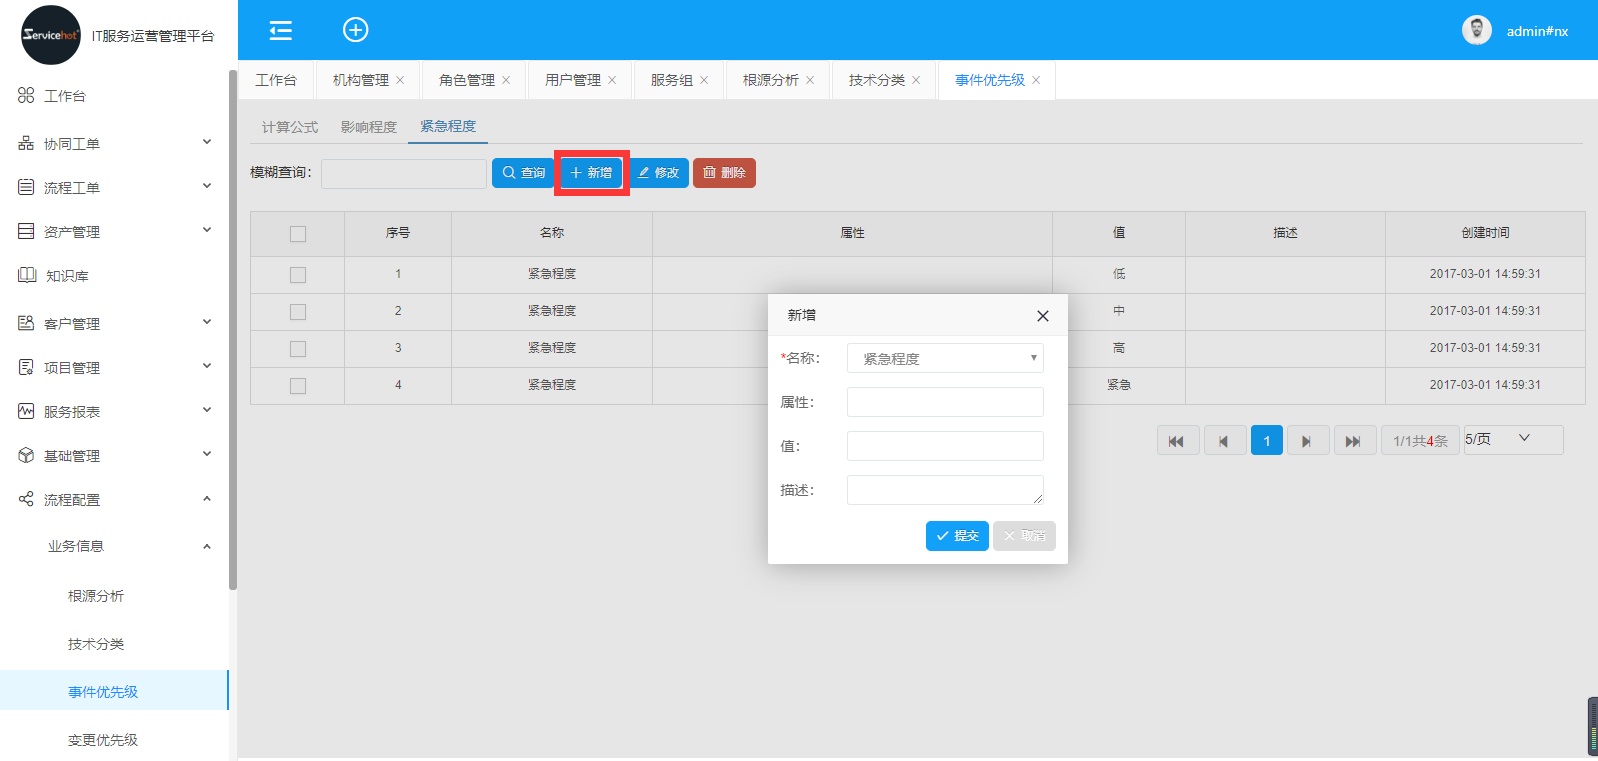The height and width of the screenshot is (761, 1598).
Task: Close the 机构管理 tab
Action: [x=400, y=80]
